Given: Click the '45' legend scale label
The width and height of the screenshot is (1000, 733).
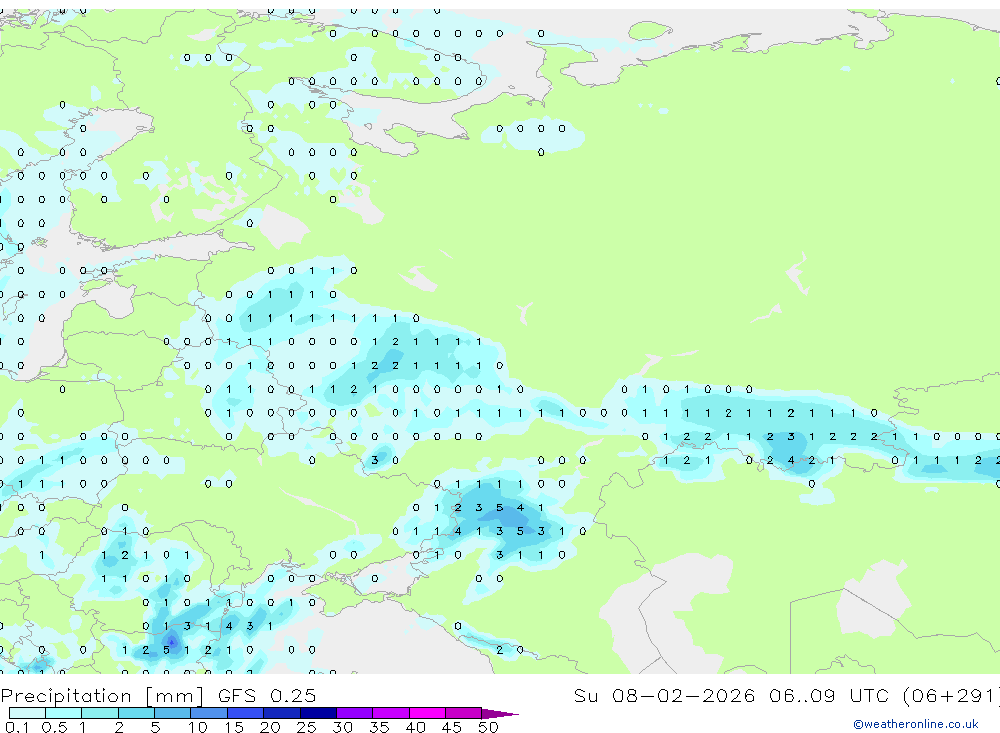Looking at the screenshot, I should tap(452, 727).
